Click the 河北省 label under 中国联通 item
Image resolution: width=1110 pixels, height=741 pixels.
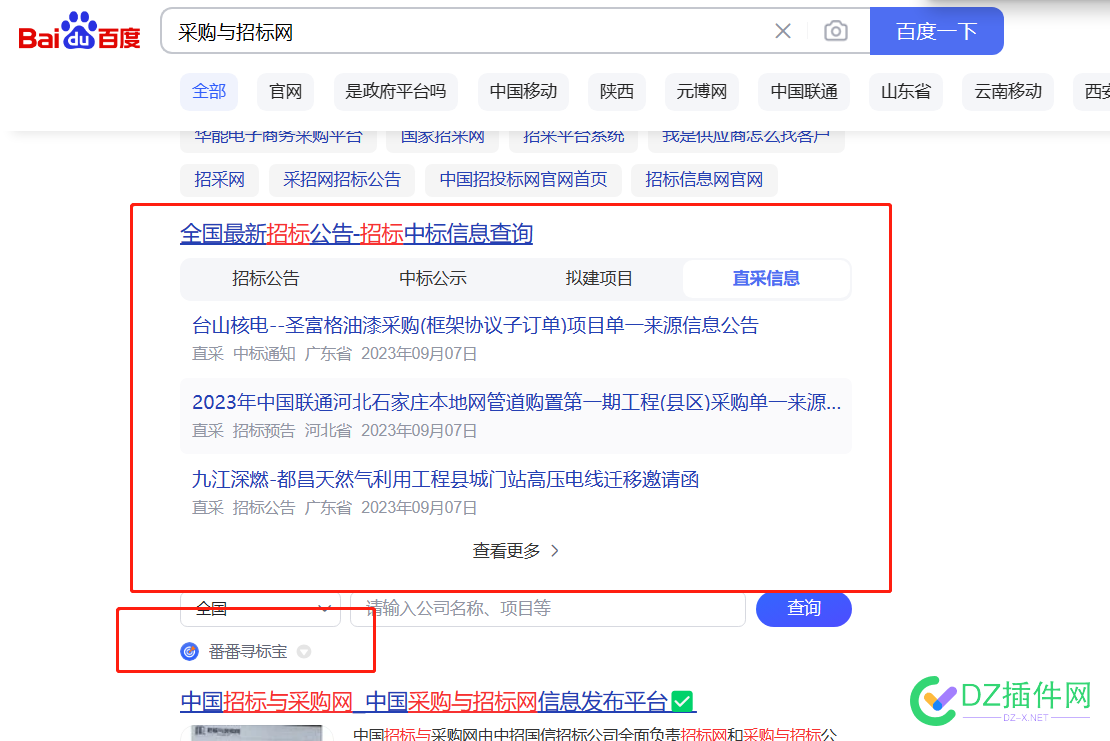(x=328, y=431)
